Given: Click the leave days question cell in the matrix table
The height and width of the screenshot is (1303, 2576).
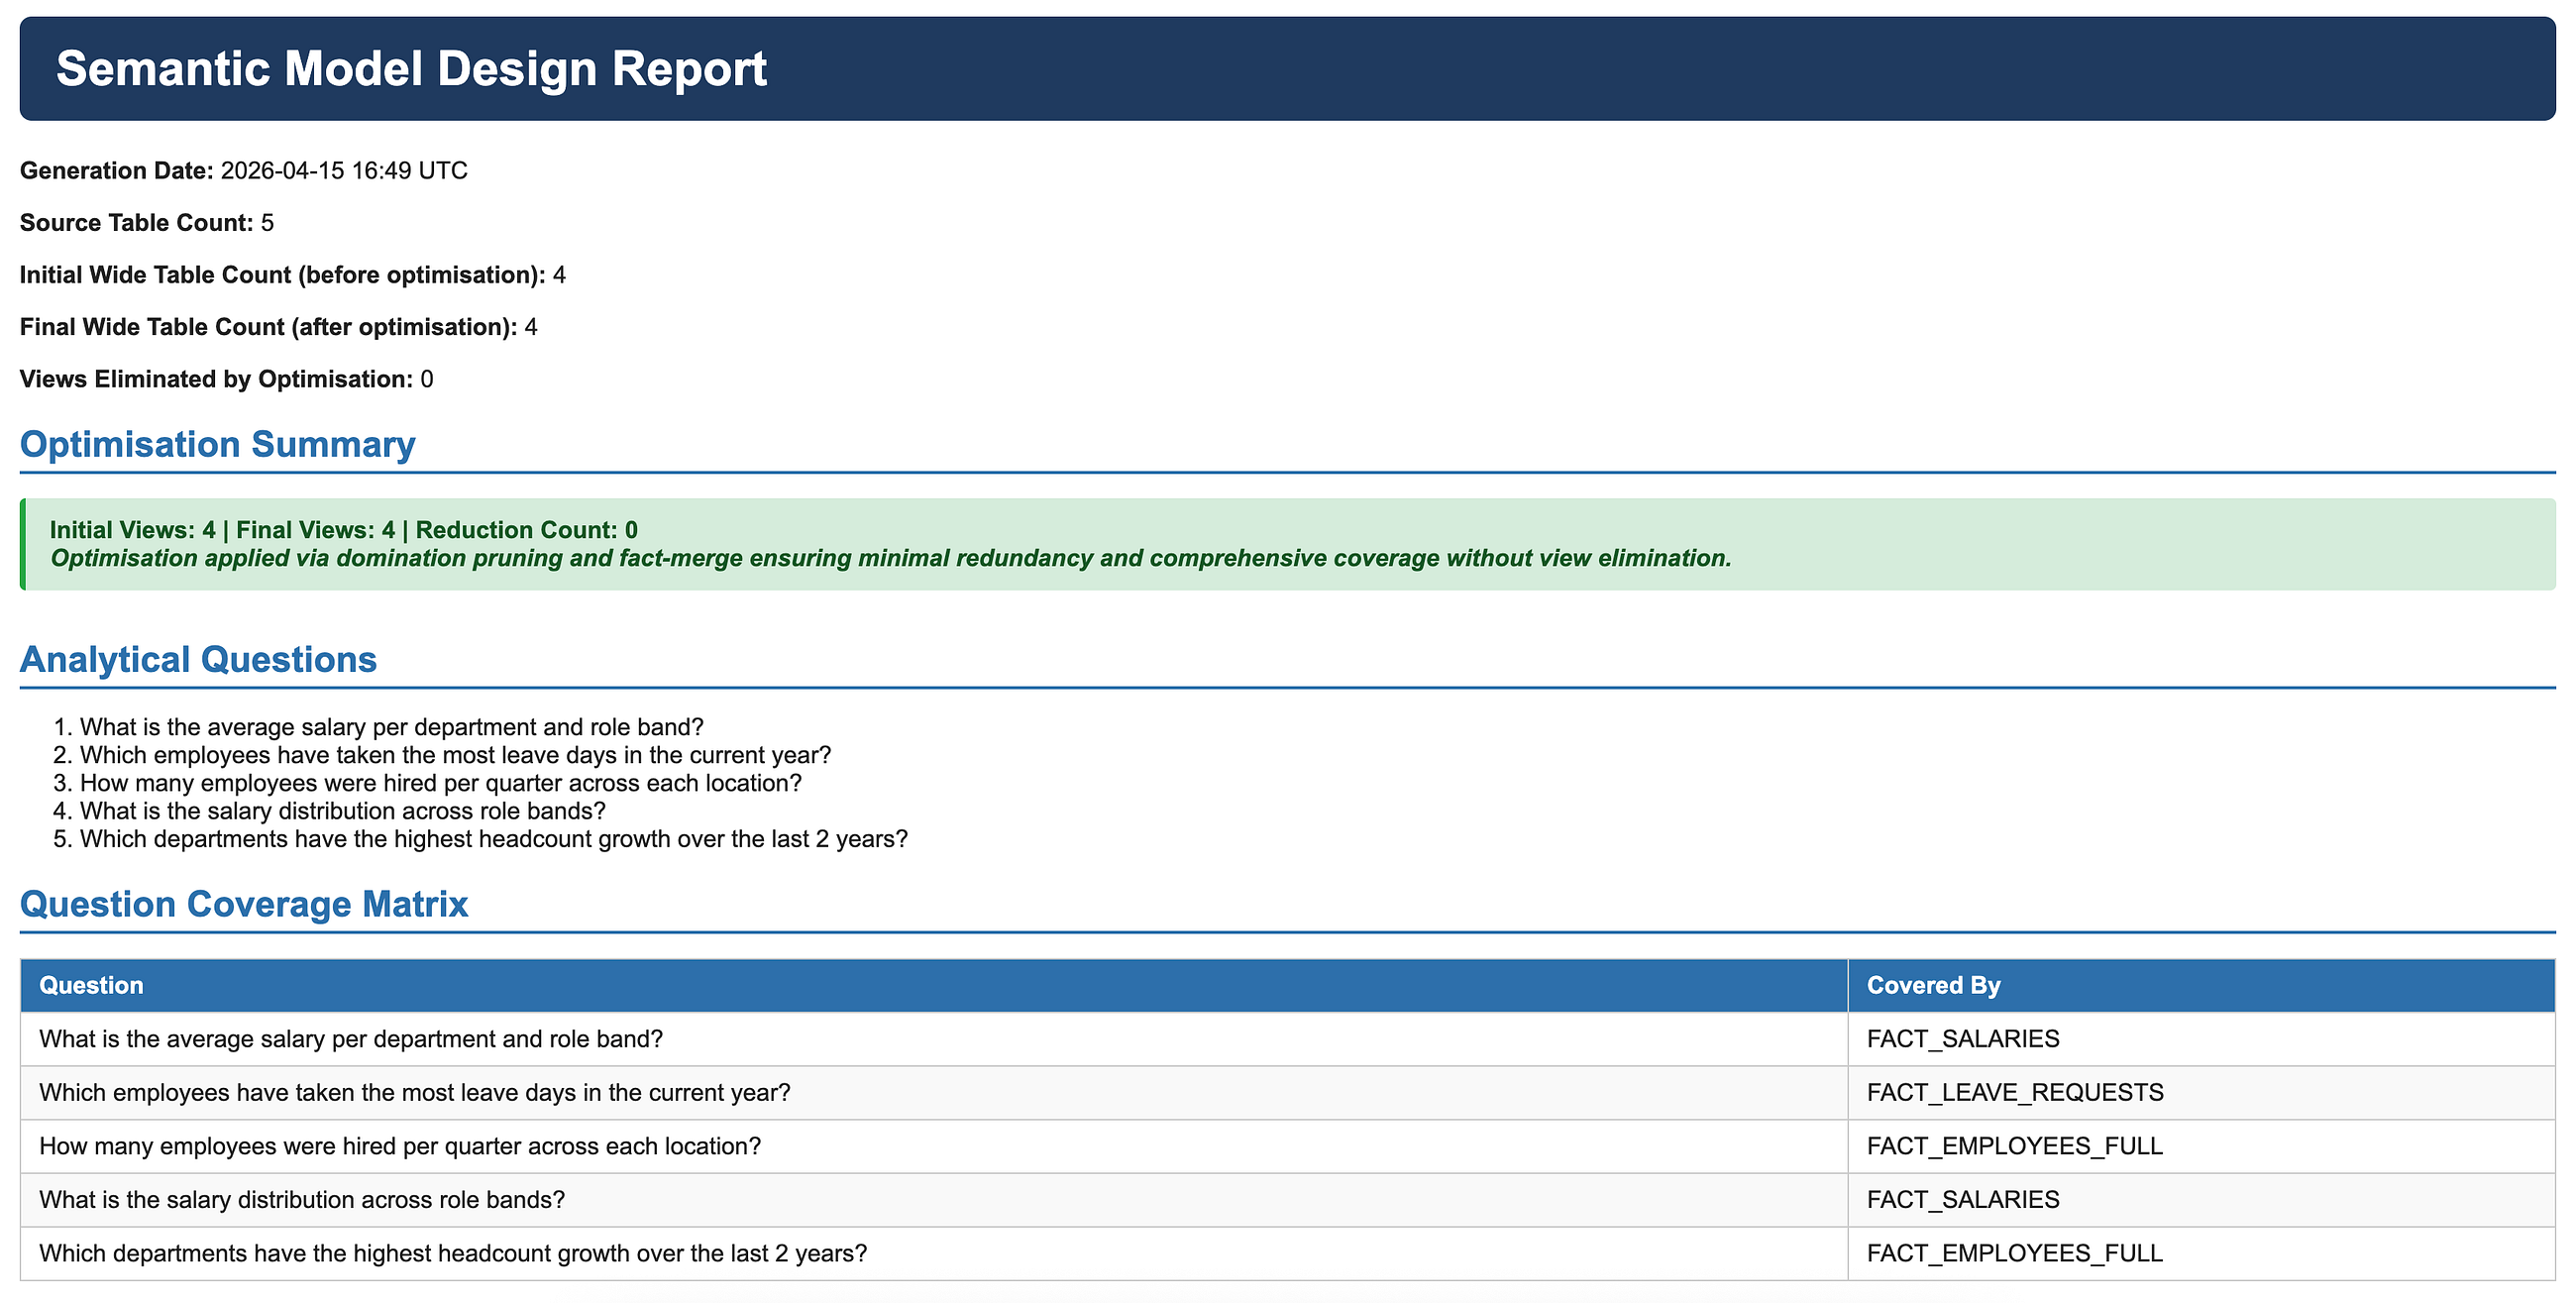Looking at the screenshot, I should click(x=934, y=1093).
